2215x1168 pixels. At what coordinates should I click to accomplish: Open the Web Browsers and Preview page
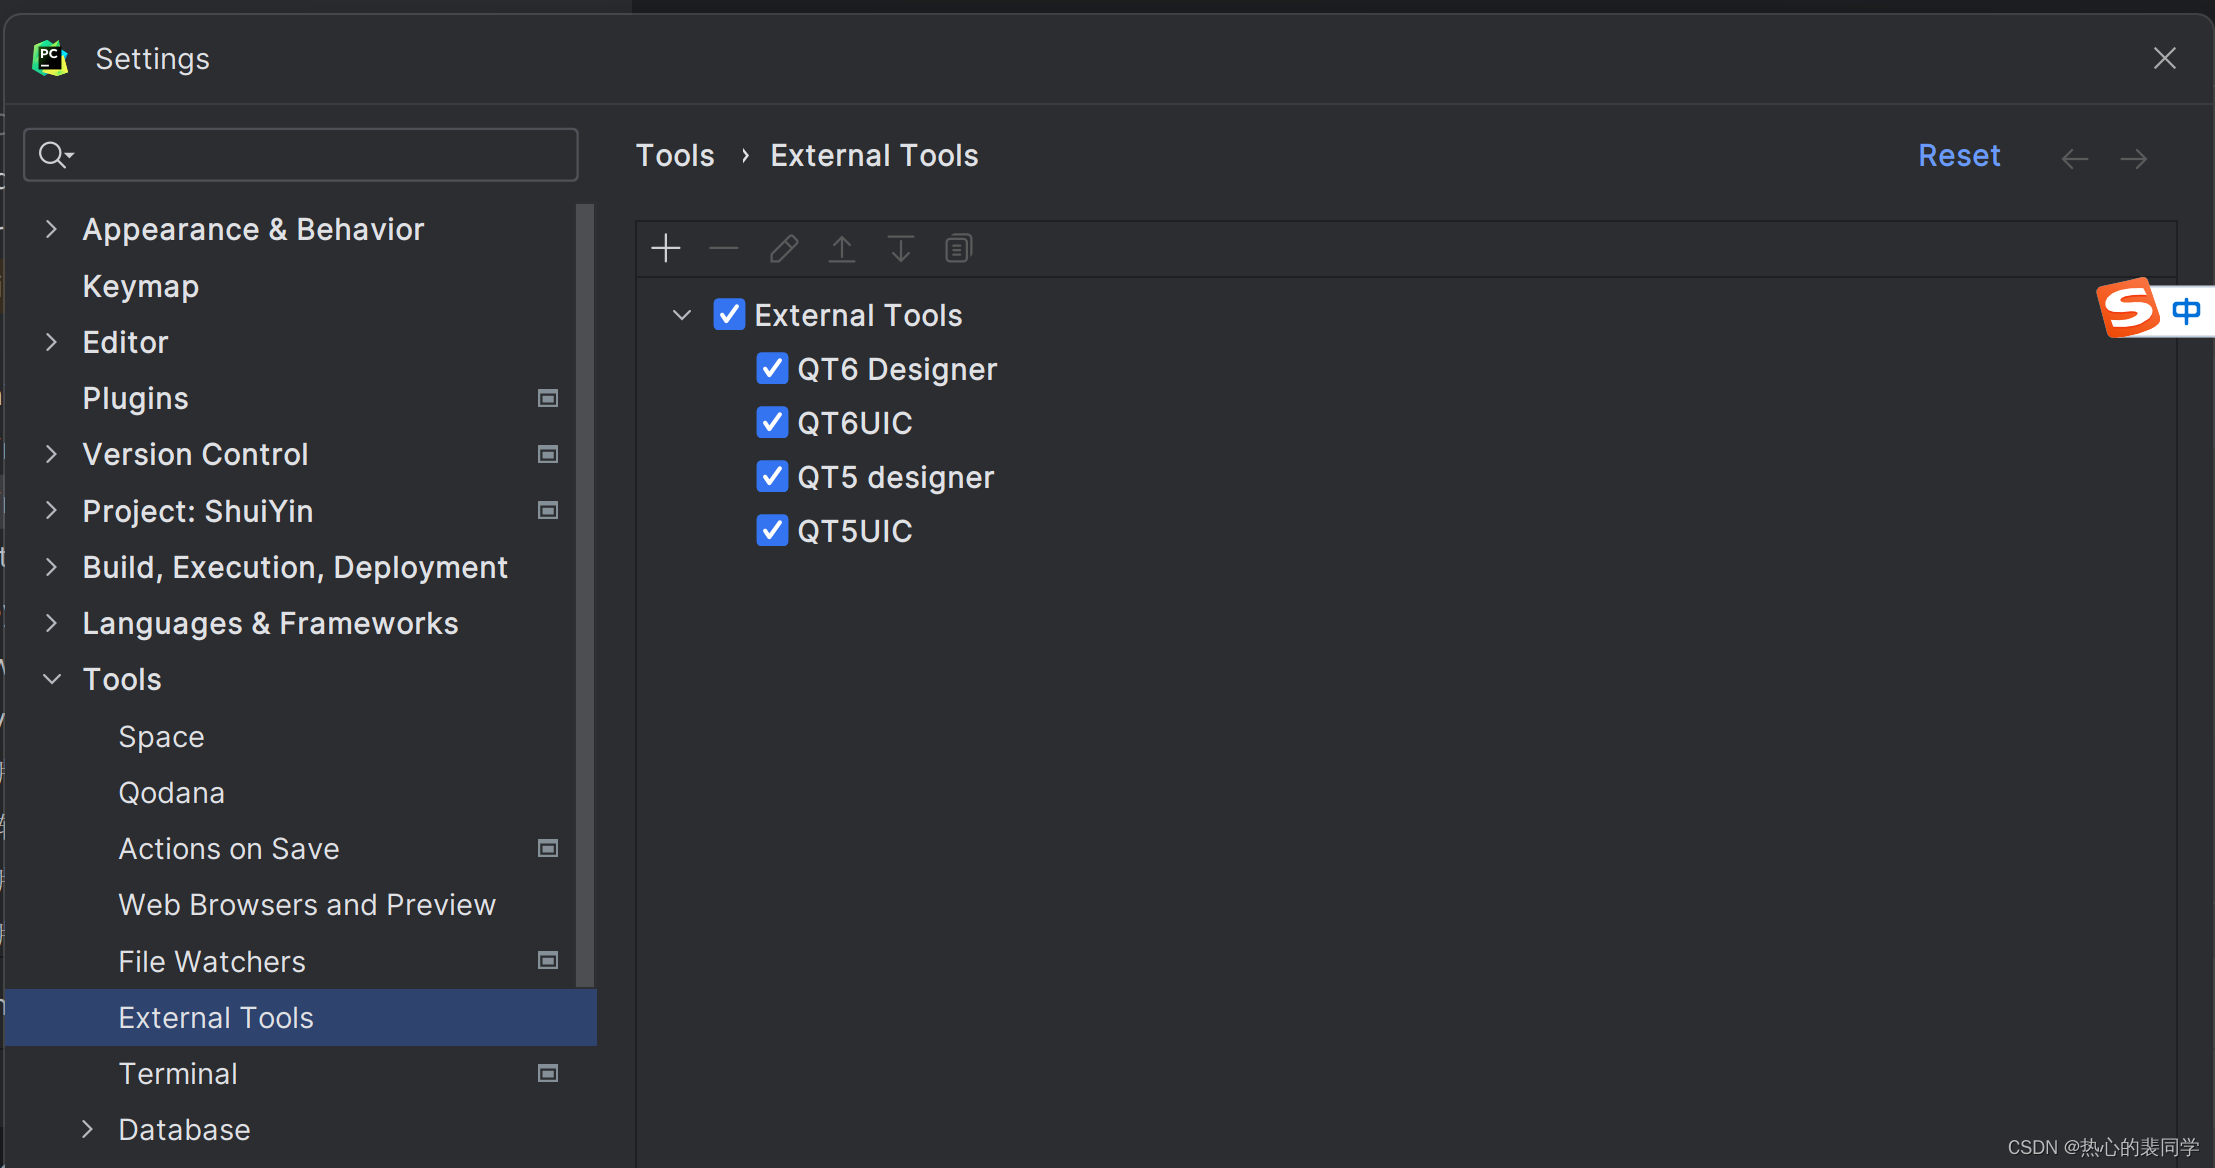[307, 904]
